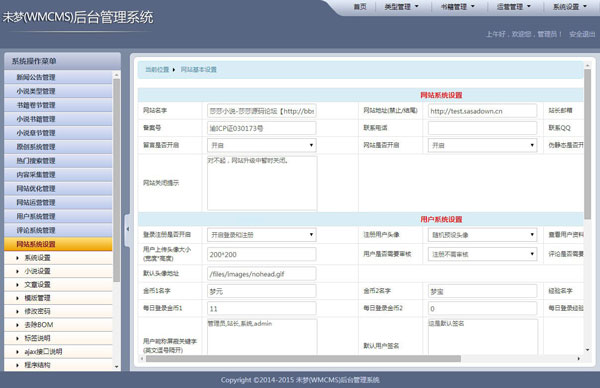
Task: Click the empty 联系电话 input field
Action: point(482,128)
